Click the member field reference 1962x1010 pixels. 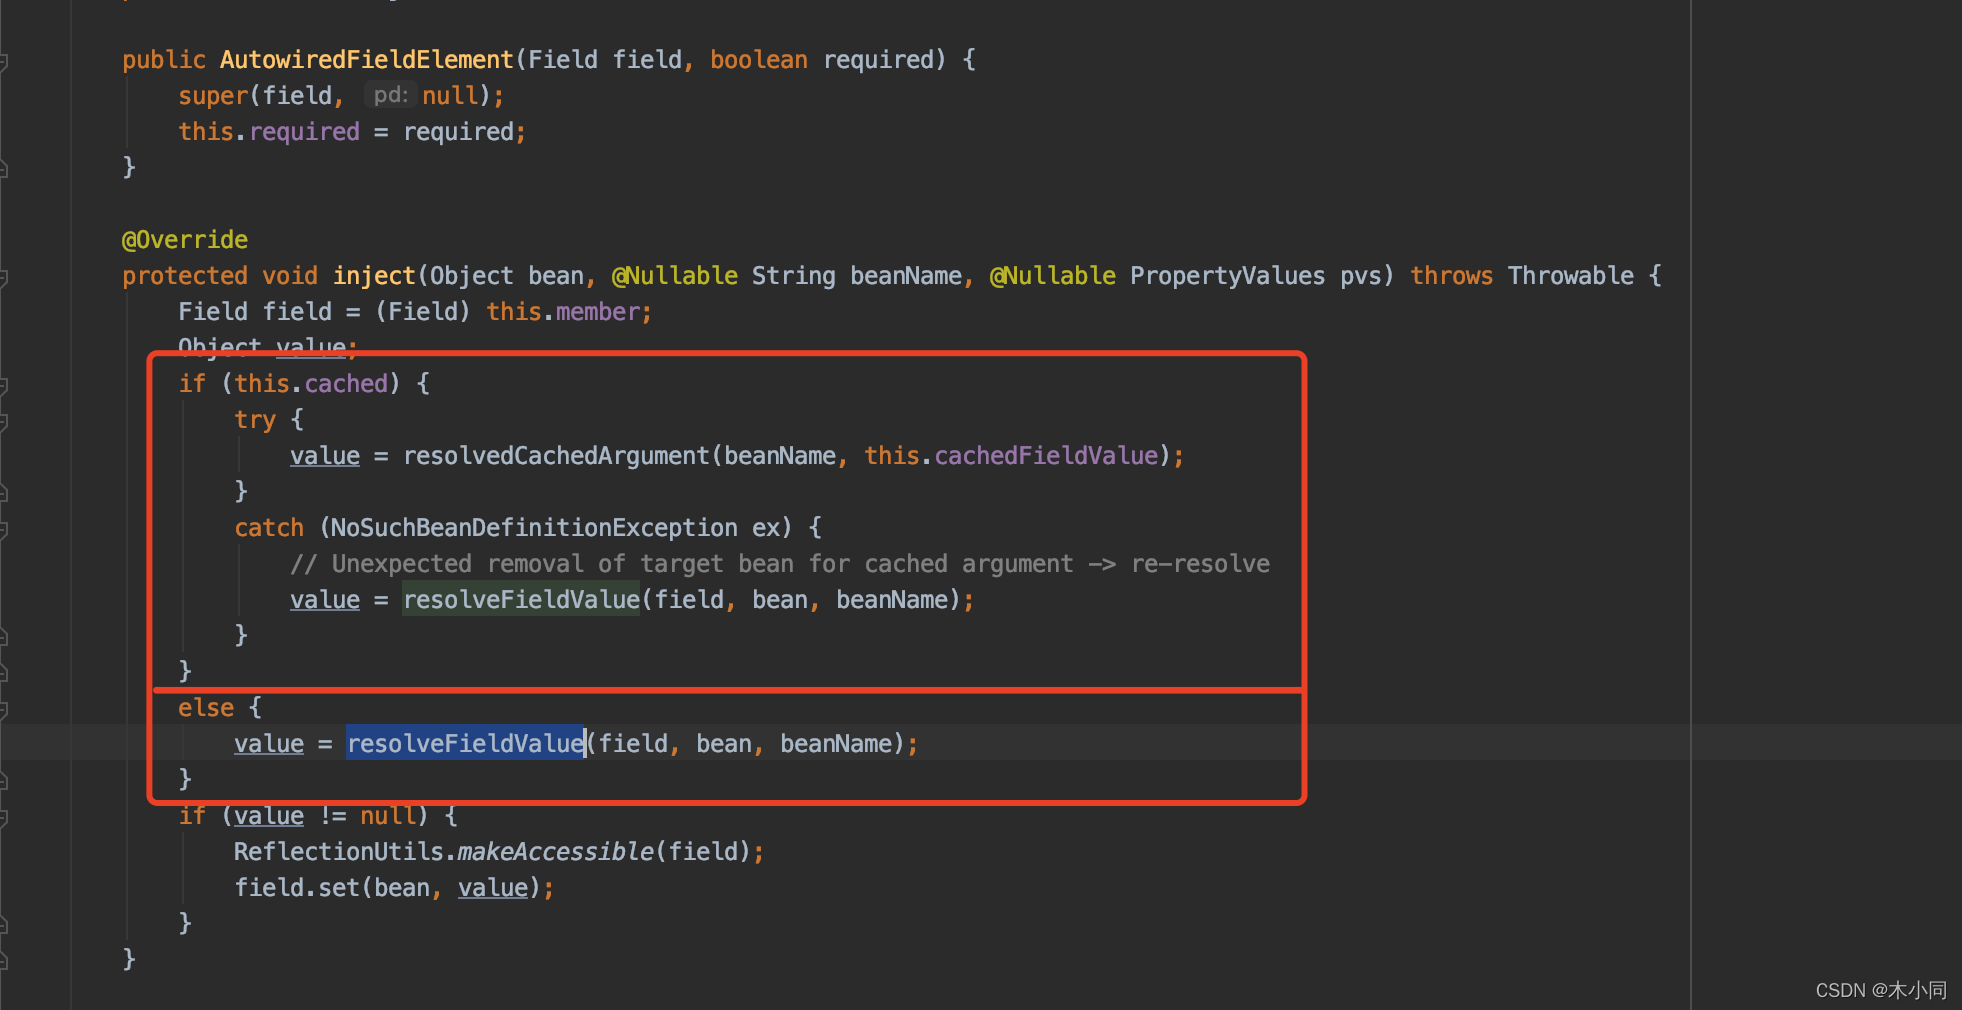[598, 312]
